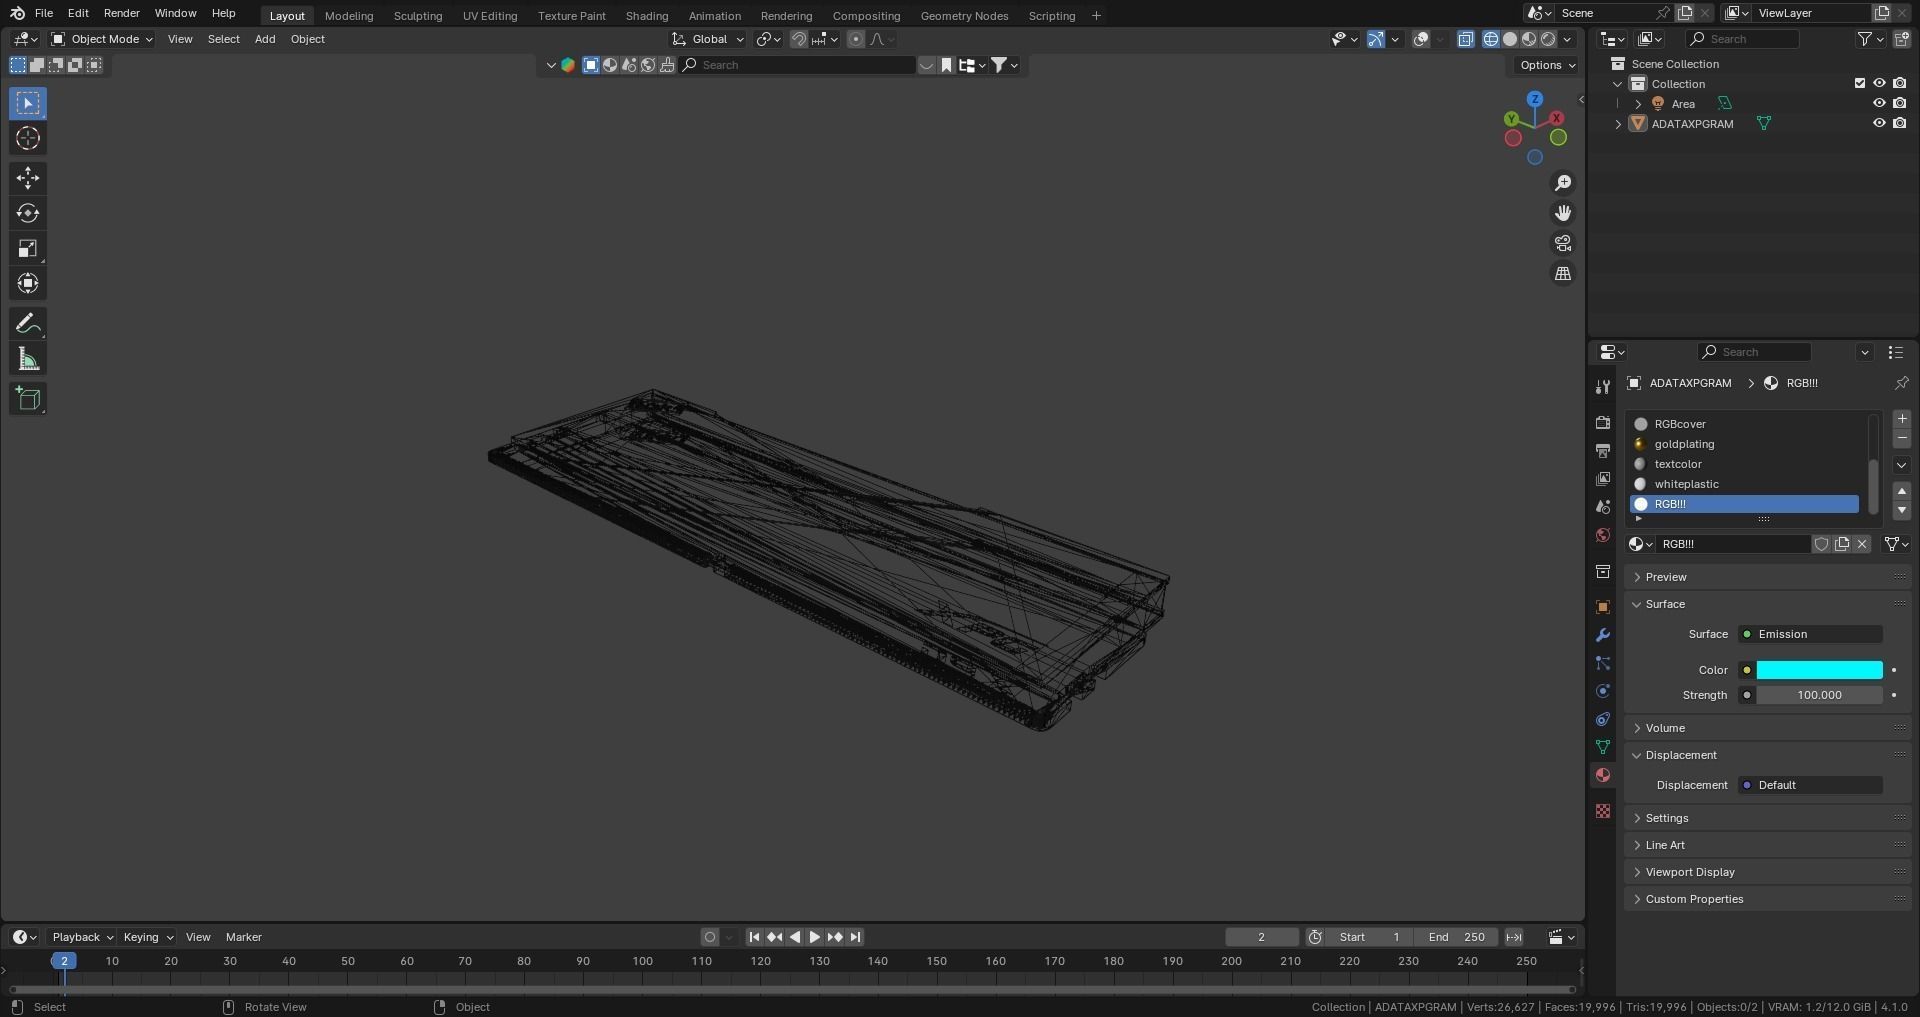Screen dimensions: 1920x1017
Task: Open the World properties tab
Action: (x=1603, y=535)
